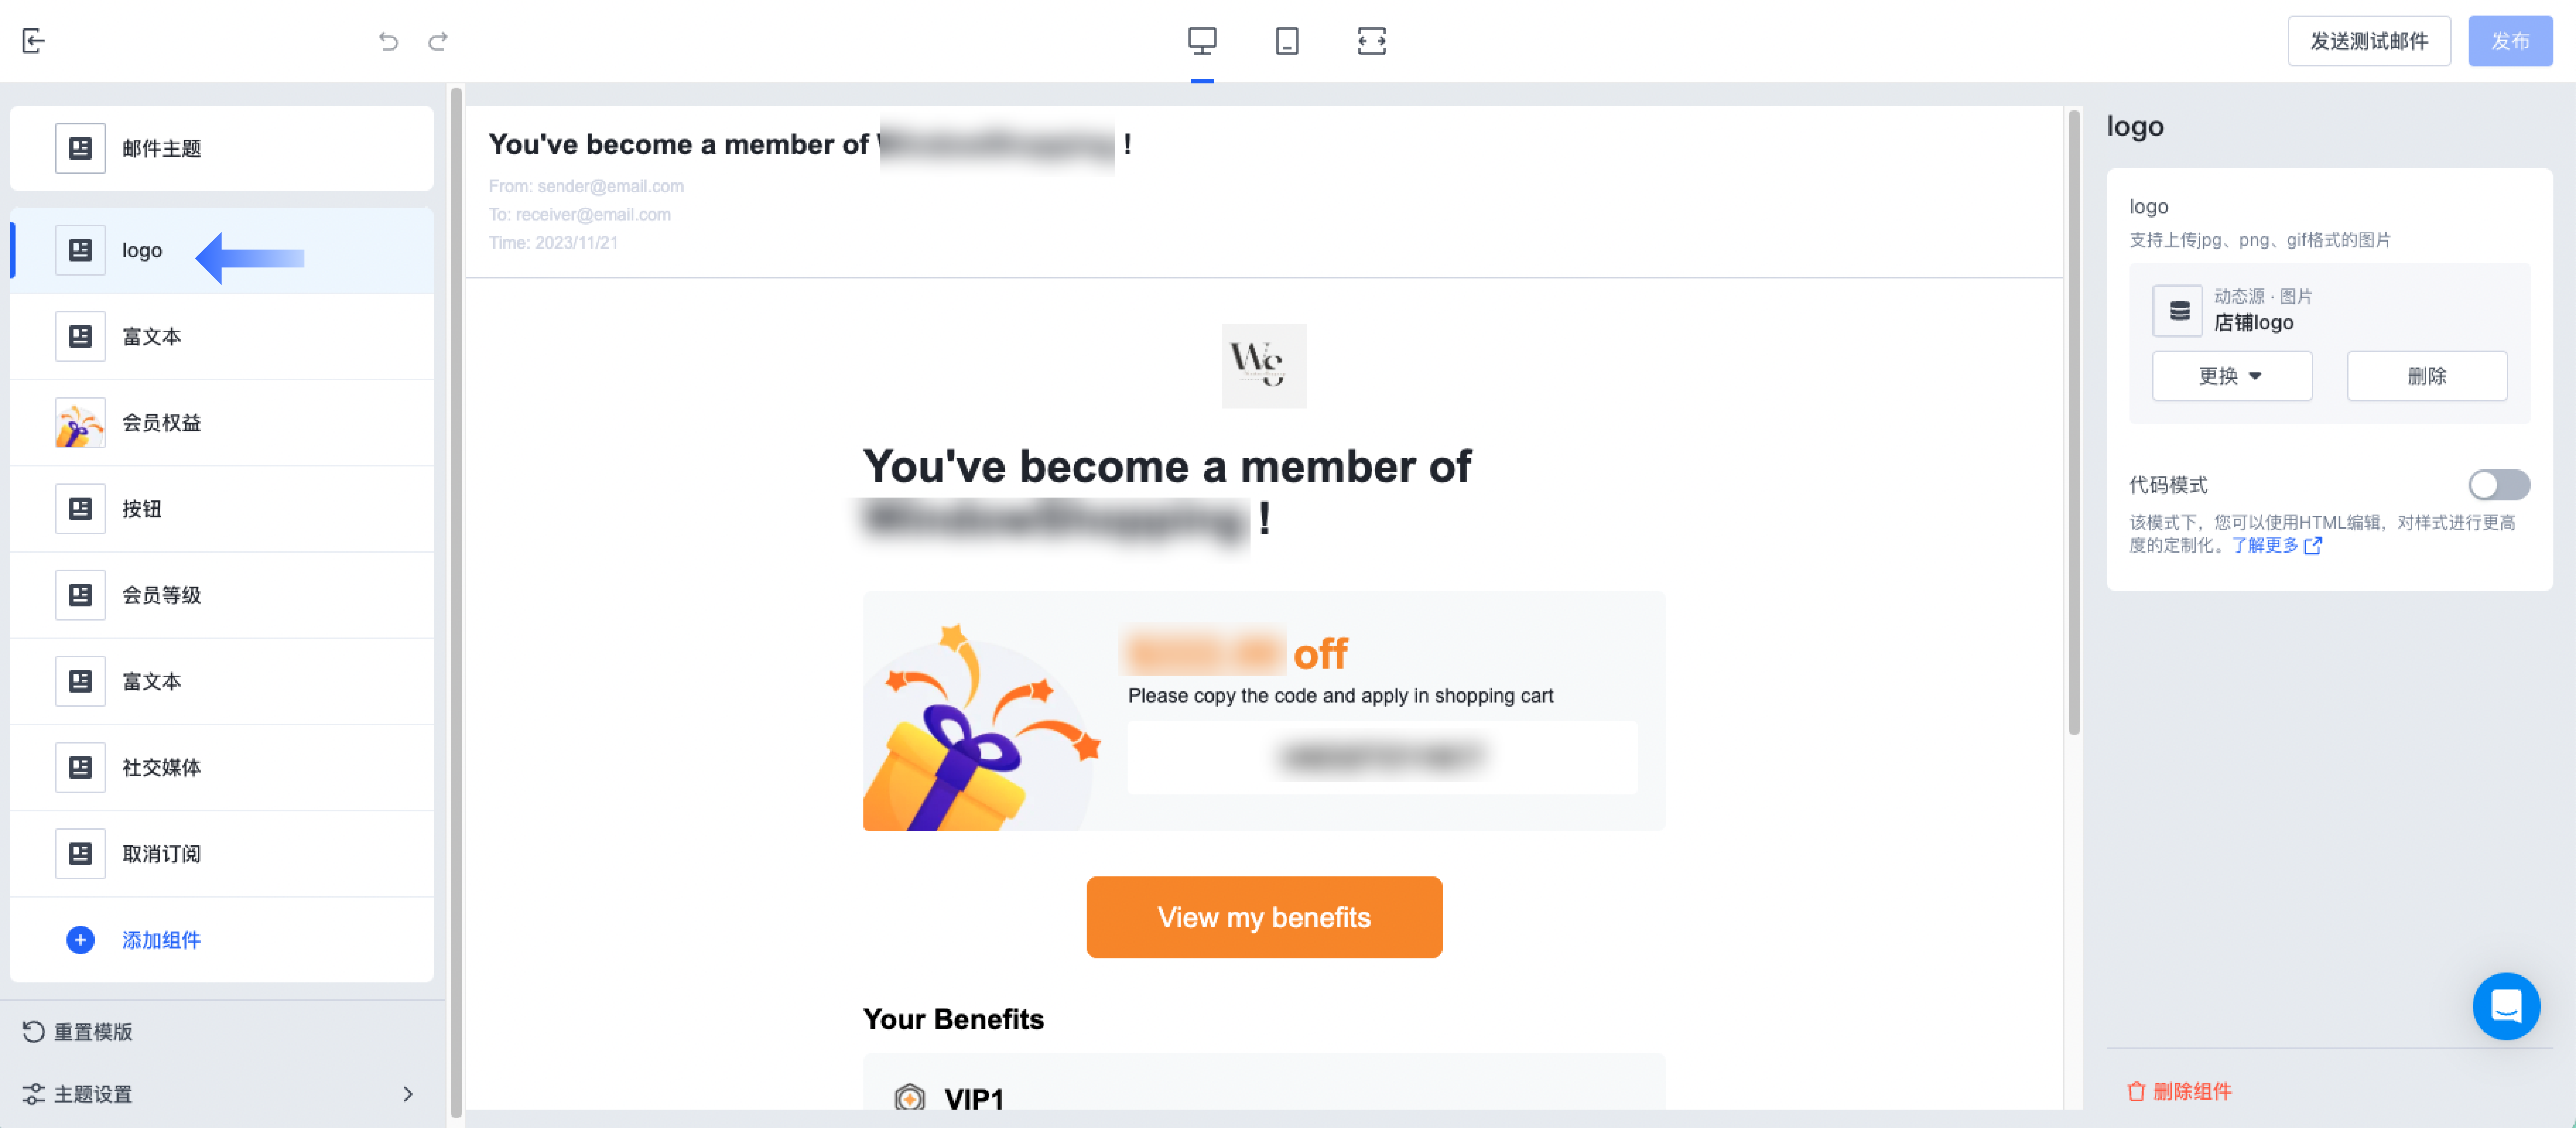2576x1128 pixels.
Task: Redo the last undone edit
Action: 438,41
